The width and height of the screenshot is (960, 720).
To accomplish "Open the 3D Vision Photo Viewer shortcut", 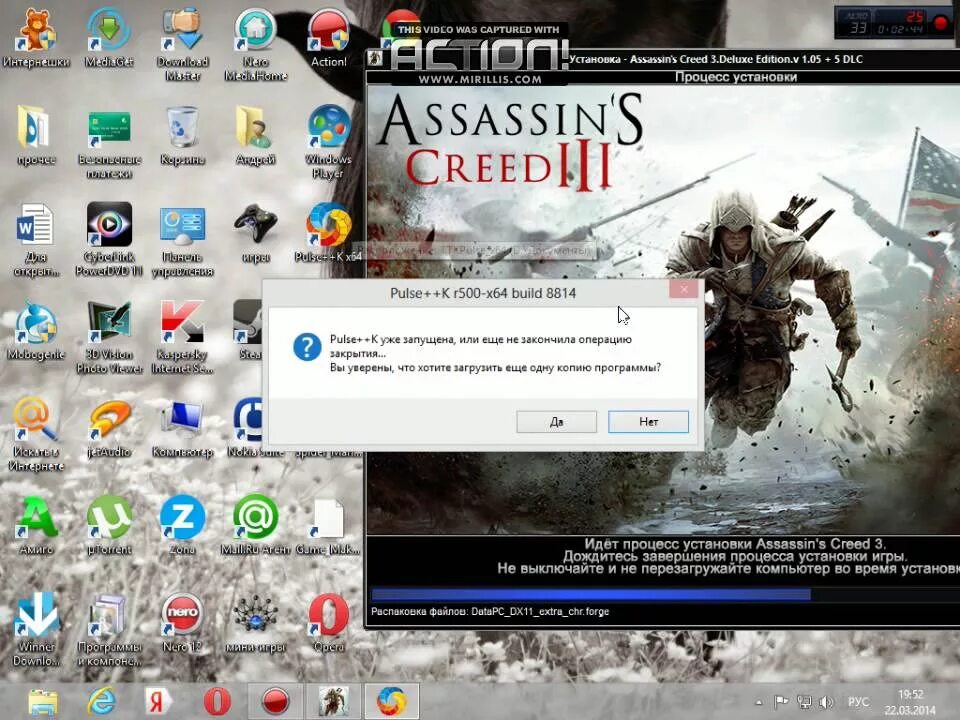I will point(109,337).
